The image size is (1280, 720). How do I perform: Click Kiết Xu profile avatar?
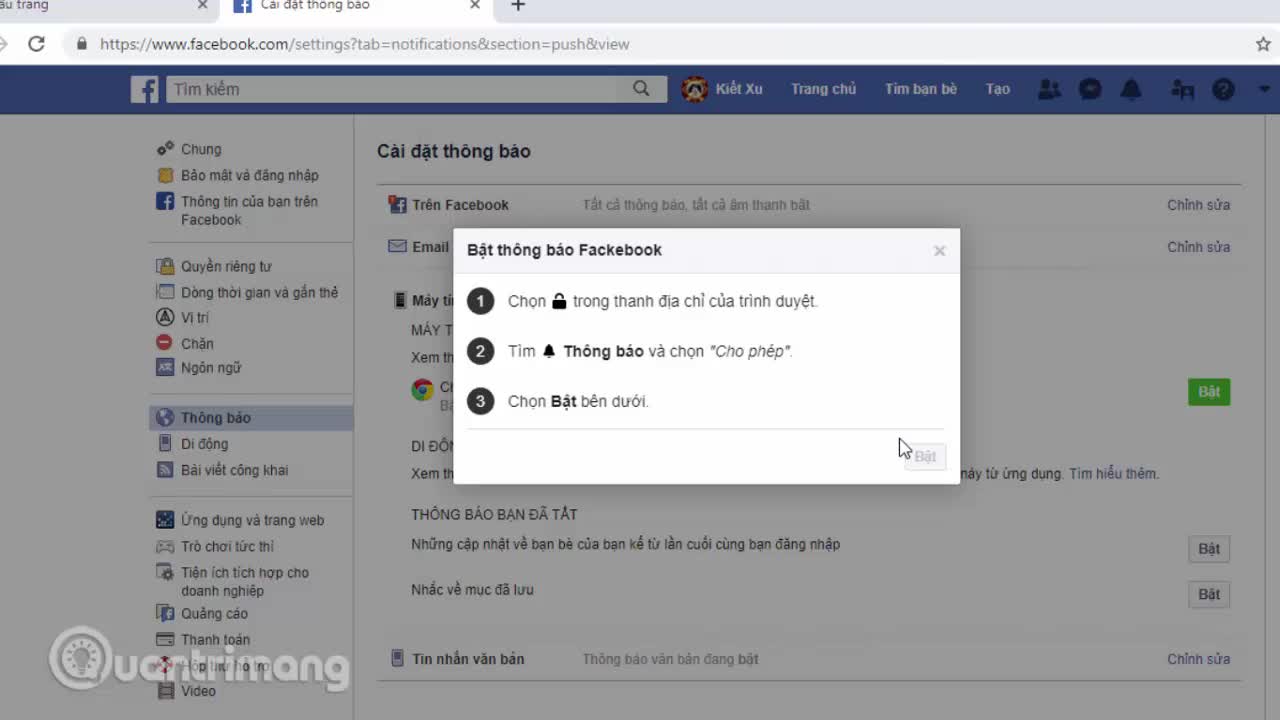coord(694,89)
